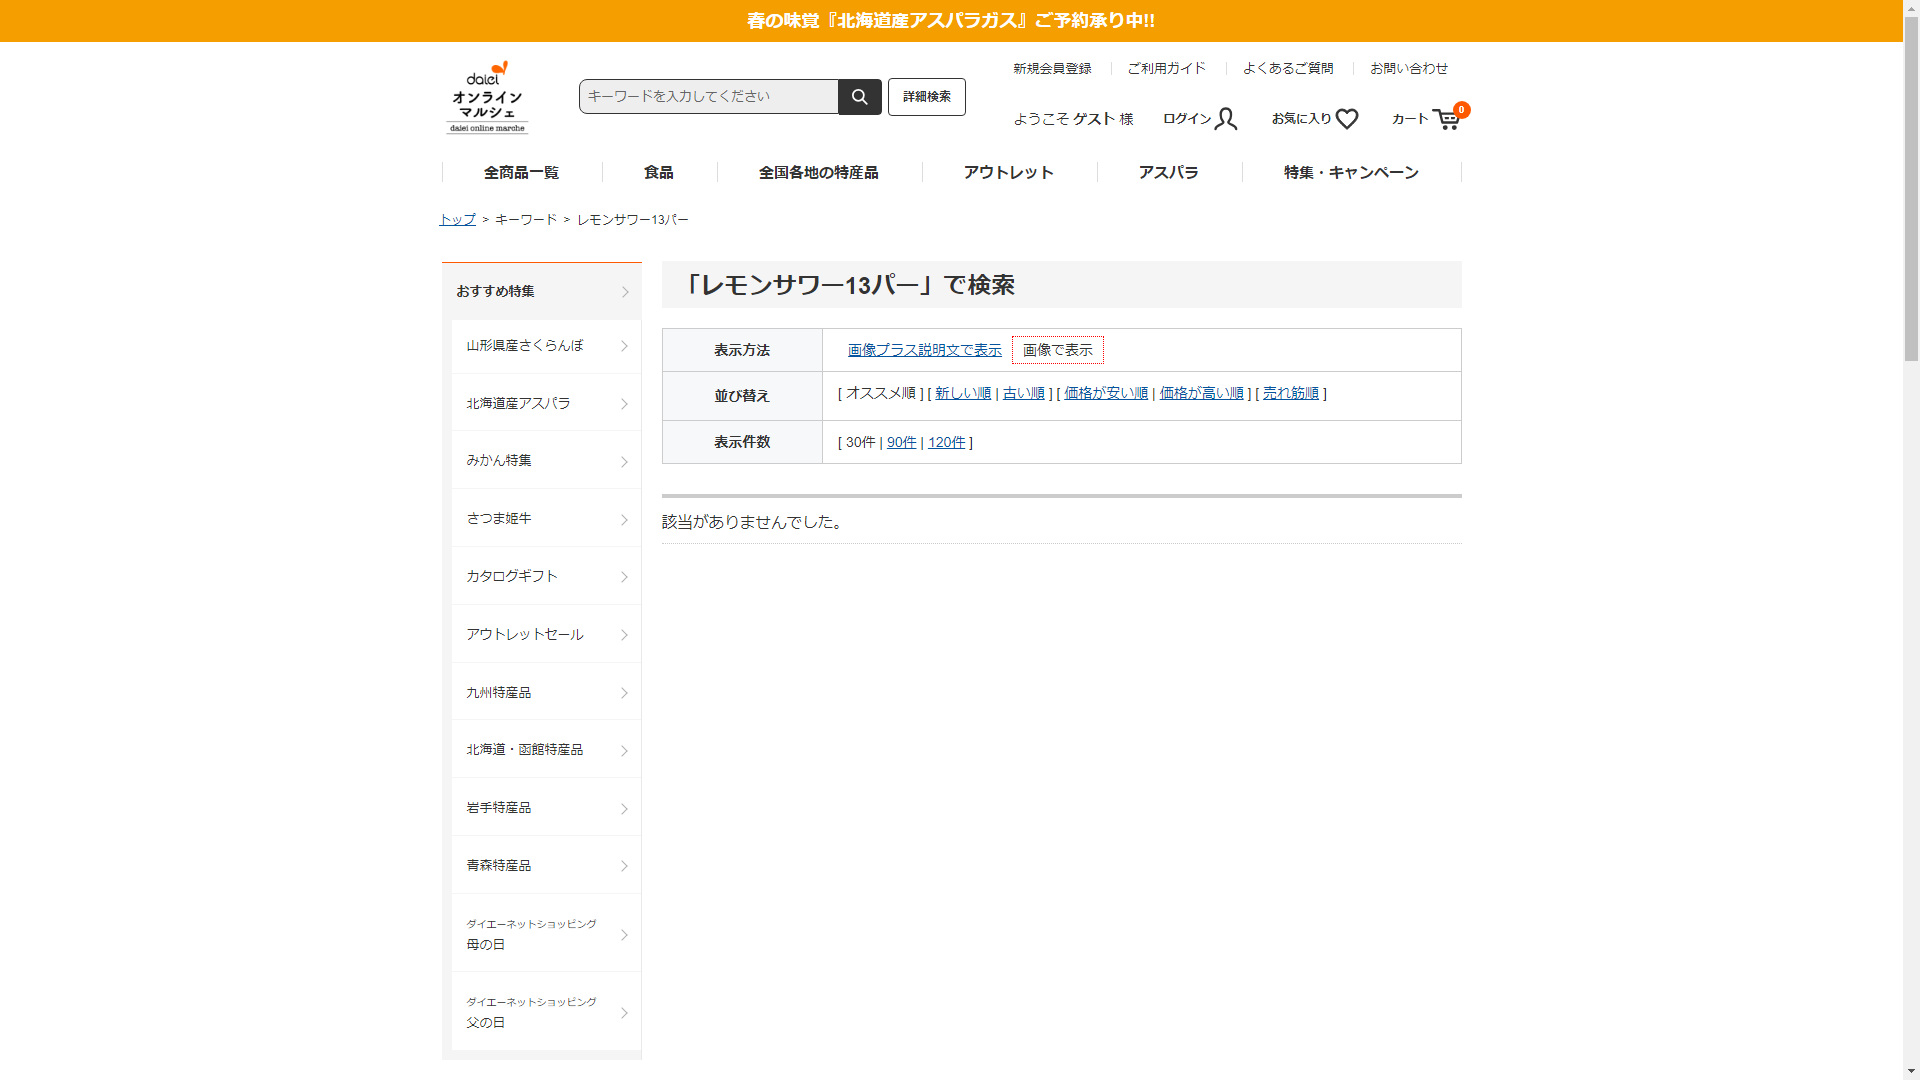This screenshot has height=1080, width=1920.
Task: Click the Daiei Online Marche logo
Action: tap(487, 98)
